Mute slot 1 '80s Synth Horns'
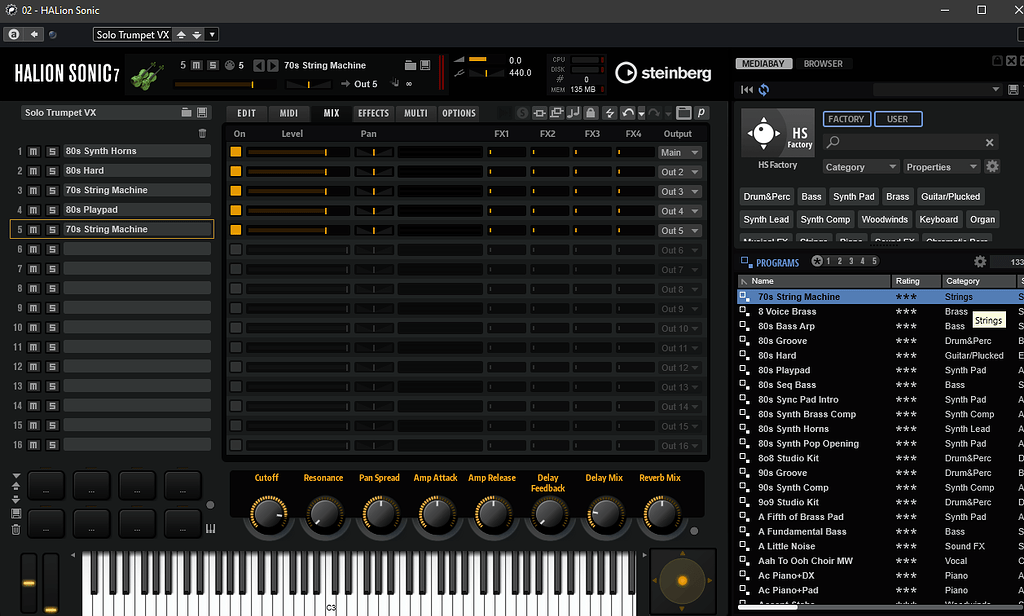The image size is (1024, 616). (33, 150)
